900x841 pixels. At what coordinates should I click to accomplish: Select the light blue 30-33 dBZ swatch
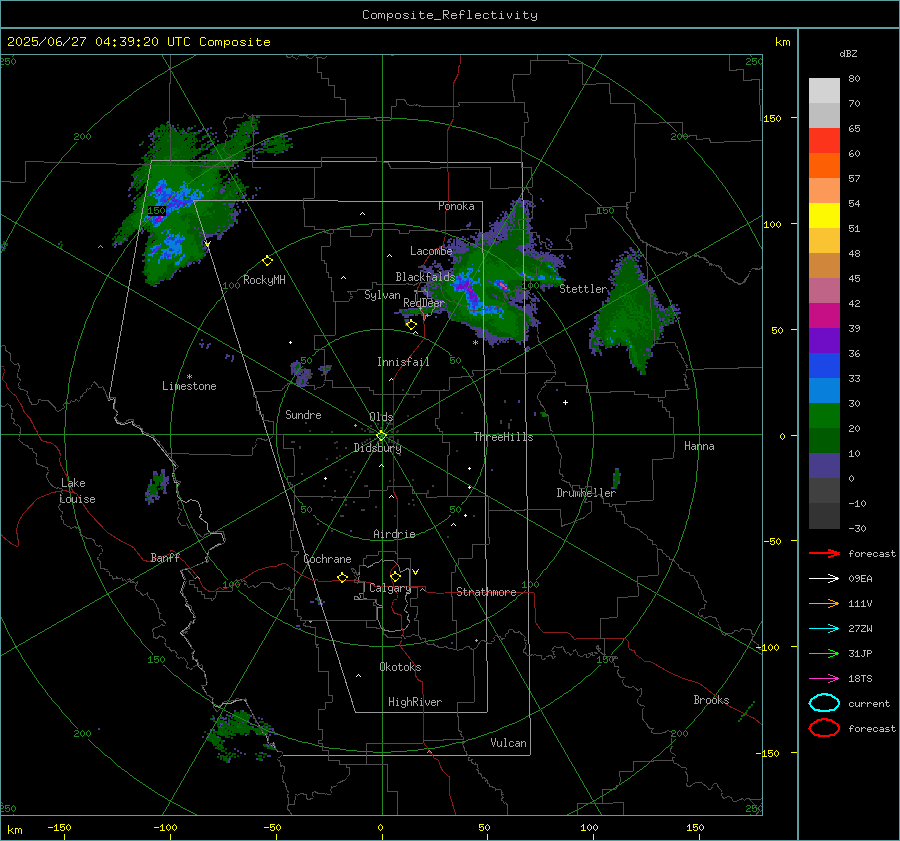[824, 391]
